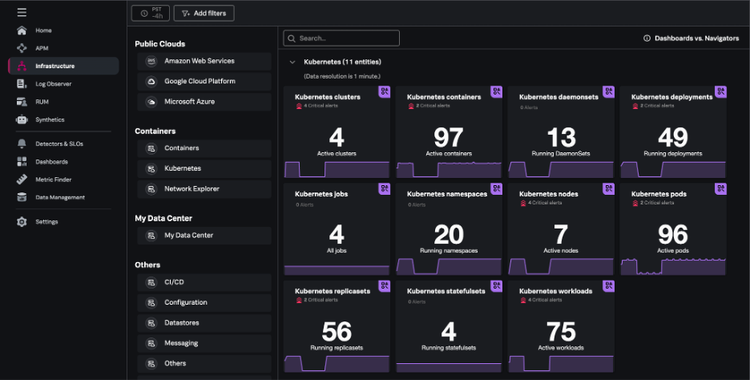
Task: Click the Detectors & SLOs bell icon
Action: pos(22,144)
